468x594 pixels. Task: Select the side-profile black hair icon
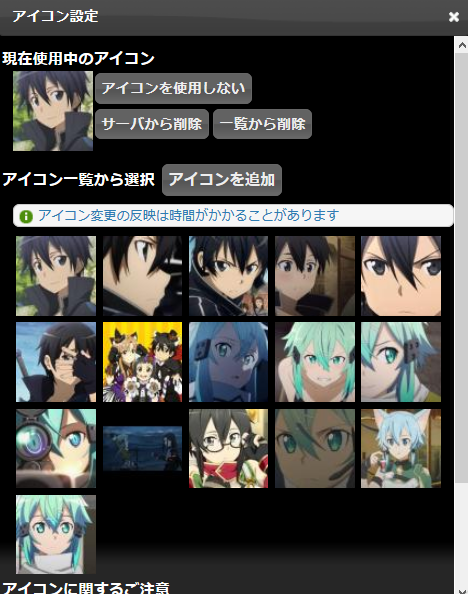click(x=142, y=276)
